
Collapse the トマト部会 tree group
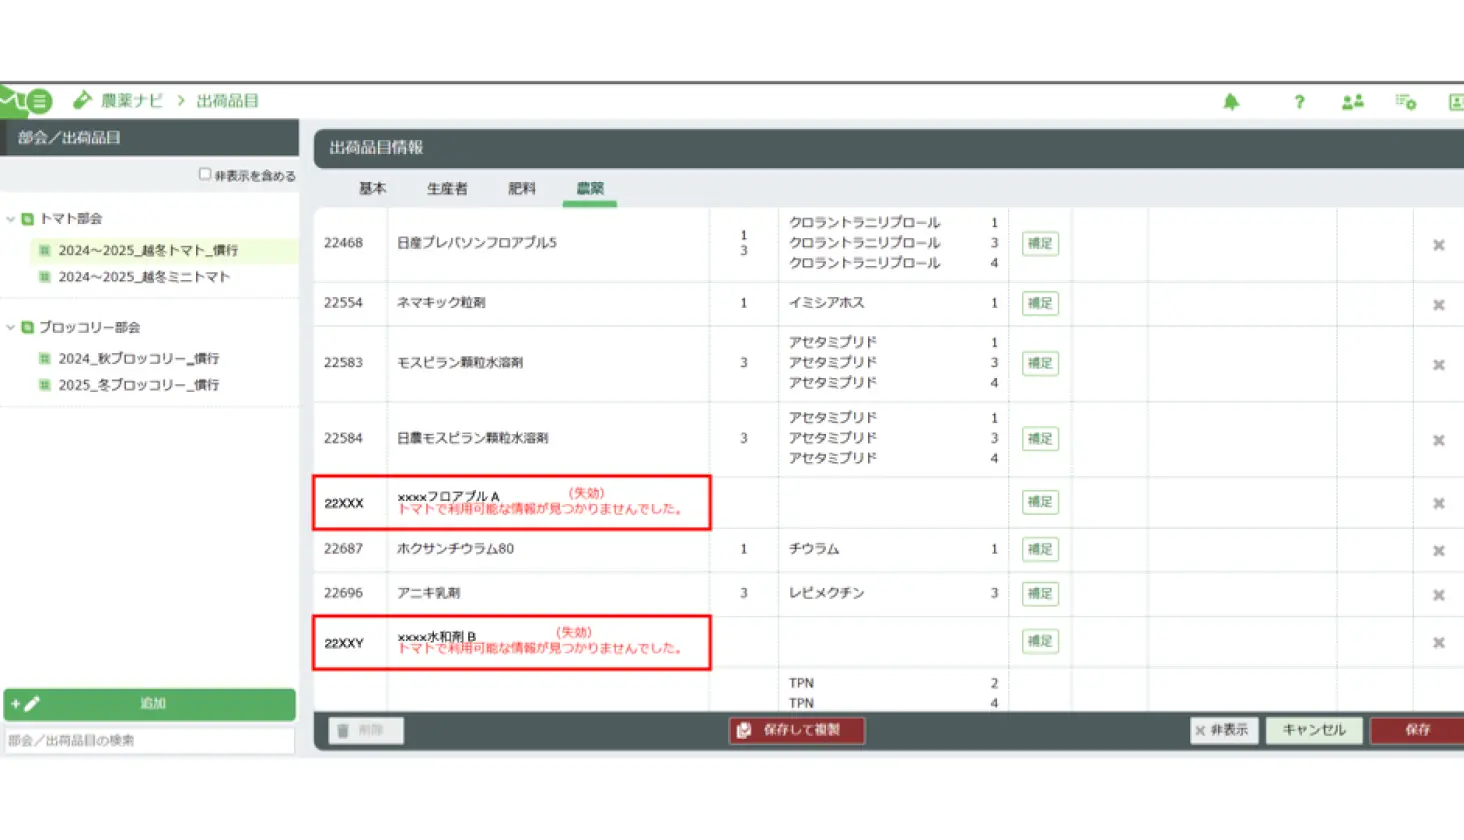pyautogui.click(x=11, y=219)
